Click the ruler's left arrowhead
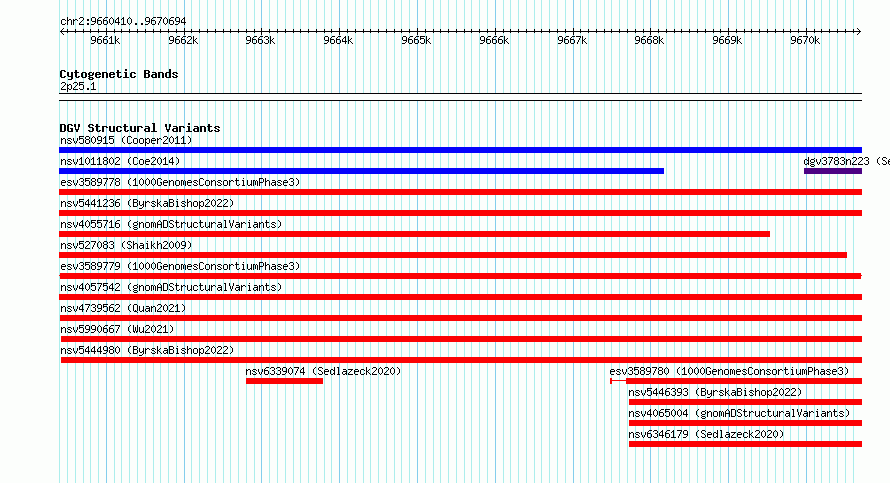Image resolution: width=890 pixels, height=483 pixels. coord(62,32)
